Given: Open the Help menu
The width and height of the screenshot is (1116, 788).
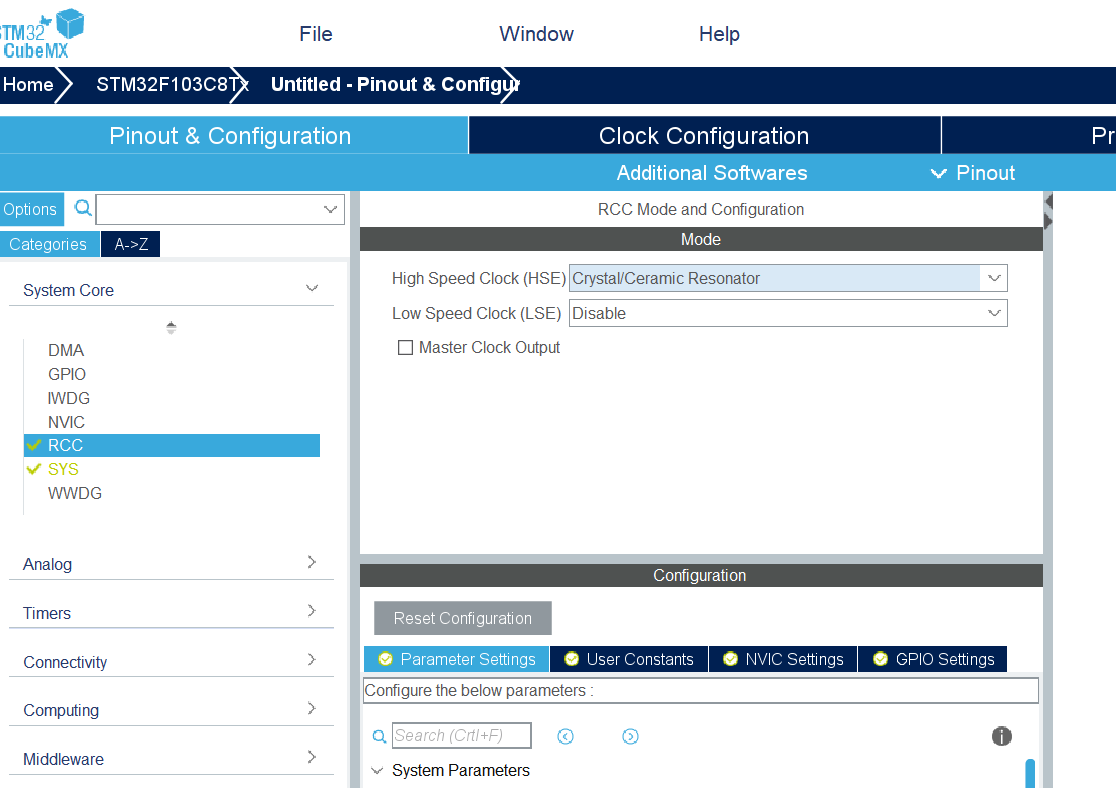Looking at the screenshot, I should (x=719, y=34).
